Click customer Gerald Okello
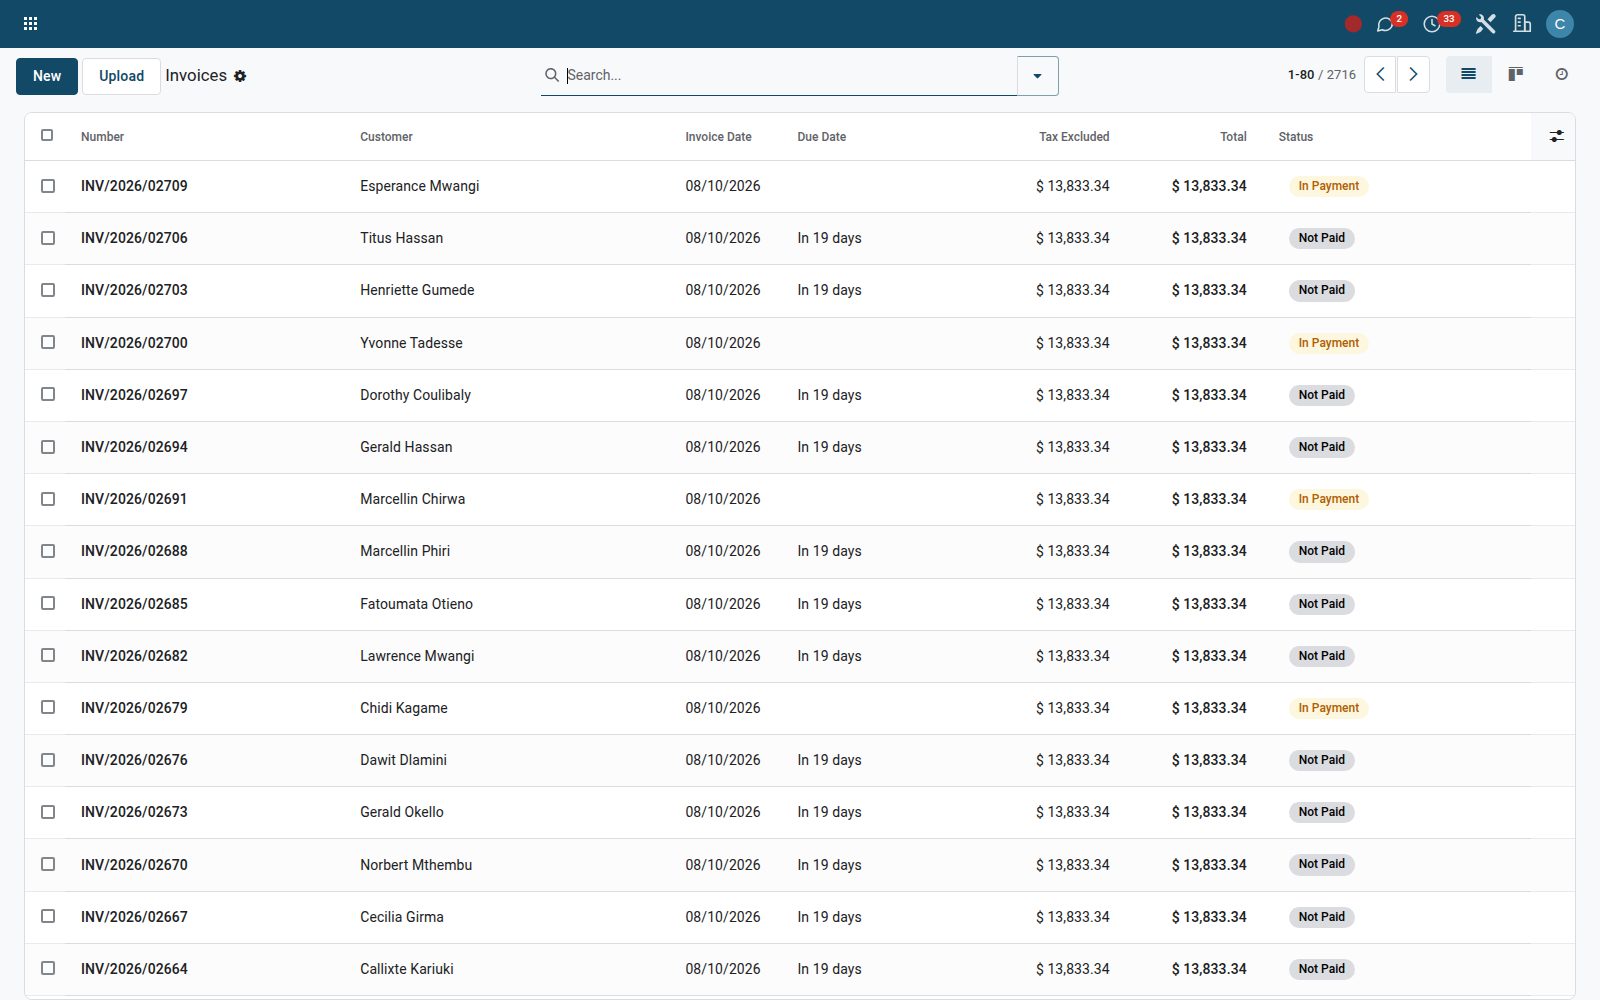 click(402, 812)
